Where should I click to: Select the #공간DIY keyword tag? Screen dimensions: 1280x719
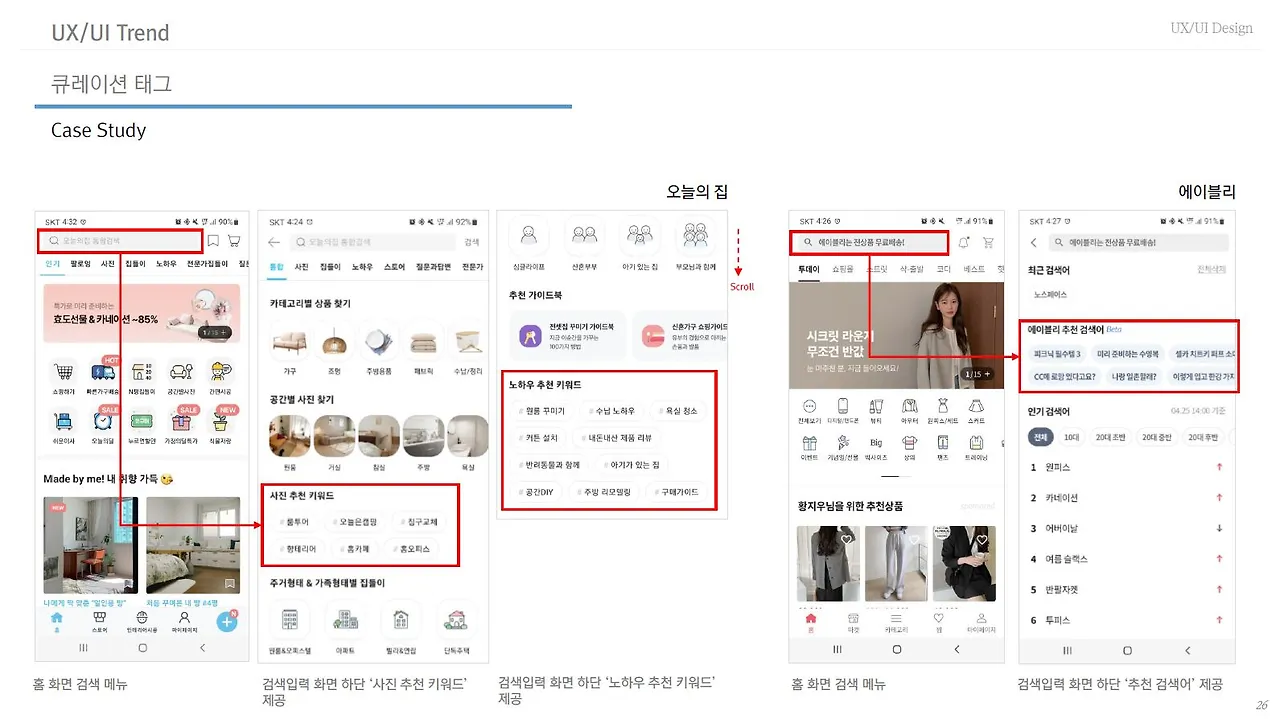pos(537,492)
